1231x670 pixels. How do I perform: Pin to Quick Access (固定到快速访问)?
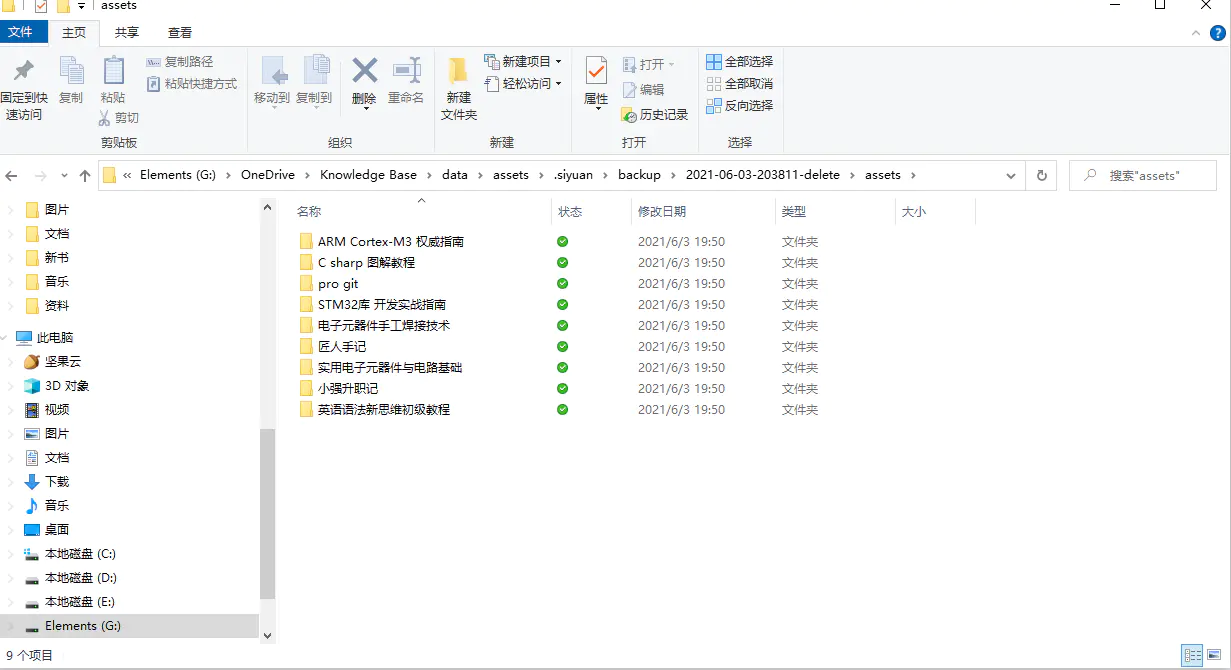(24, 90)
